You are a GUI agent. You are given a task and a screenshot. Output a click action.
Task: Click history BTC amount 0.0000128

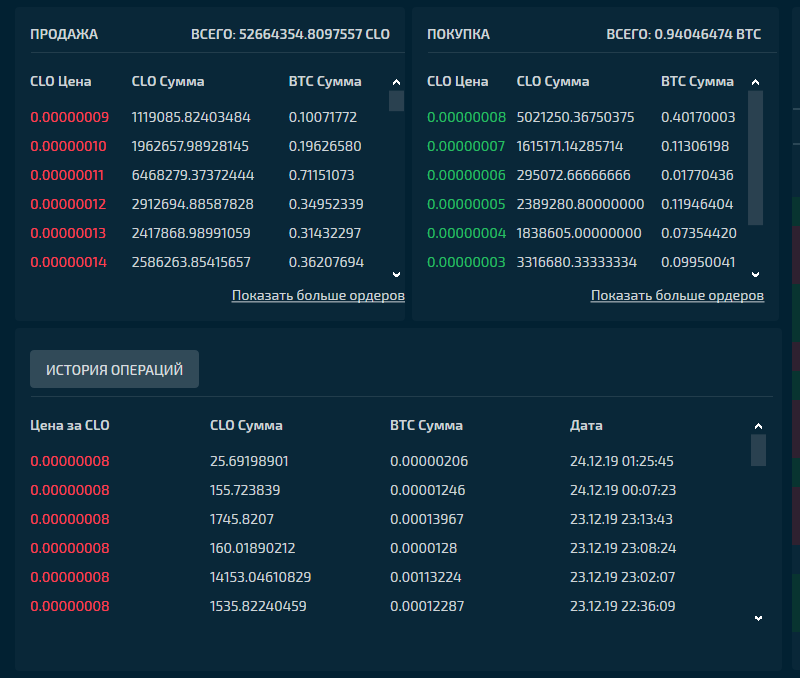[423, 548]
